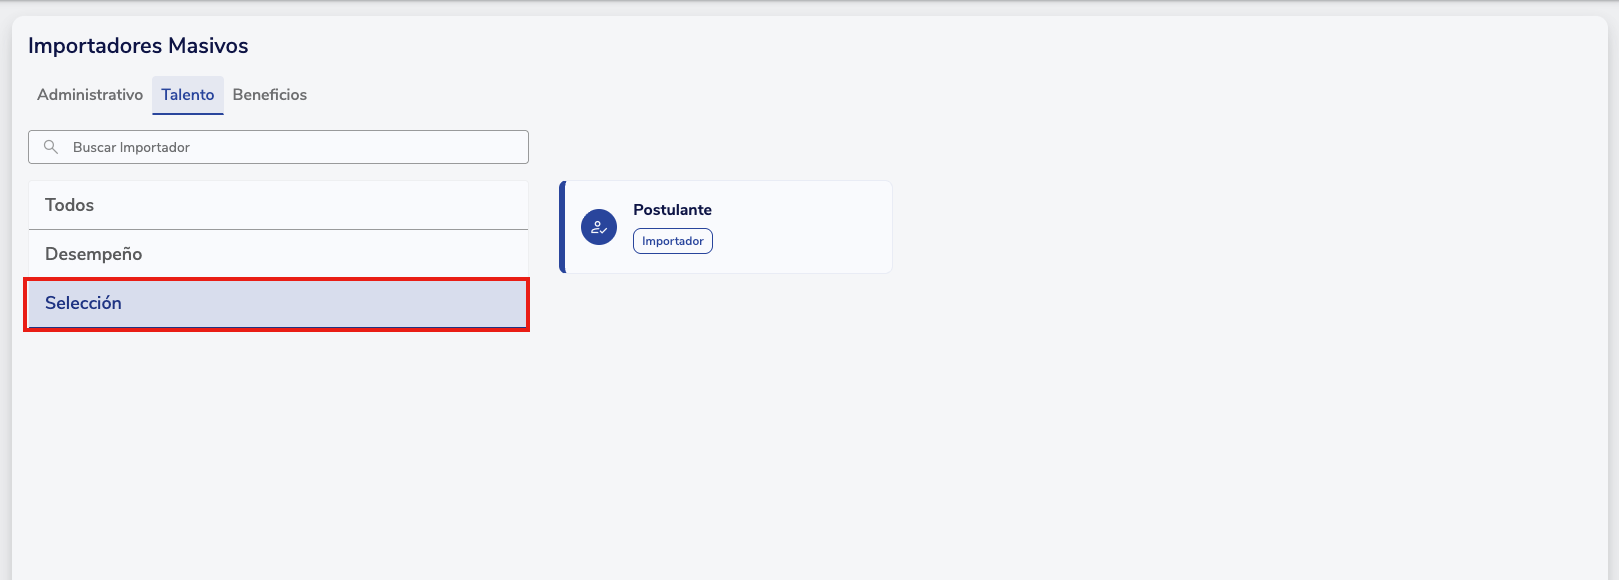Click the empty area right of Desempeño label

pyautogui.click(x=340, y=254)
